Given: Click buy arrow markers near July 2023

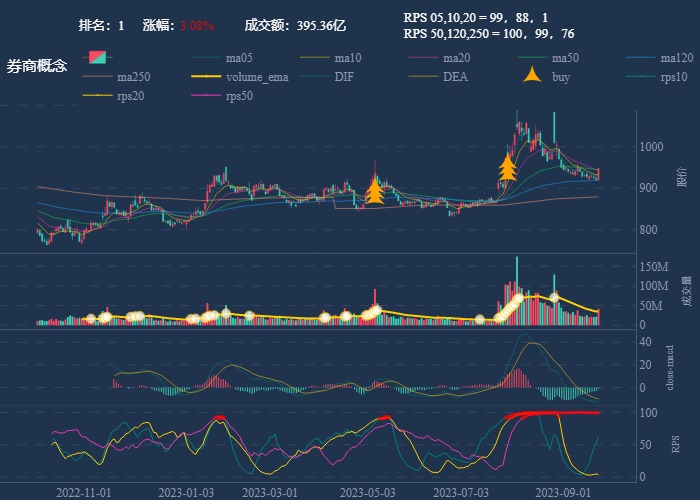Looking at the screenshot, I should point(507,166).
